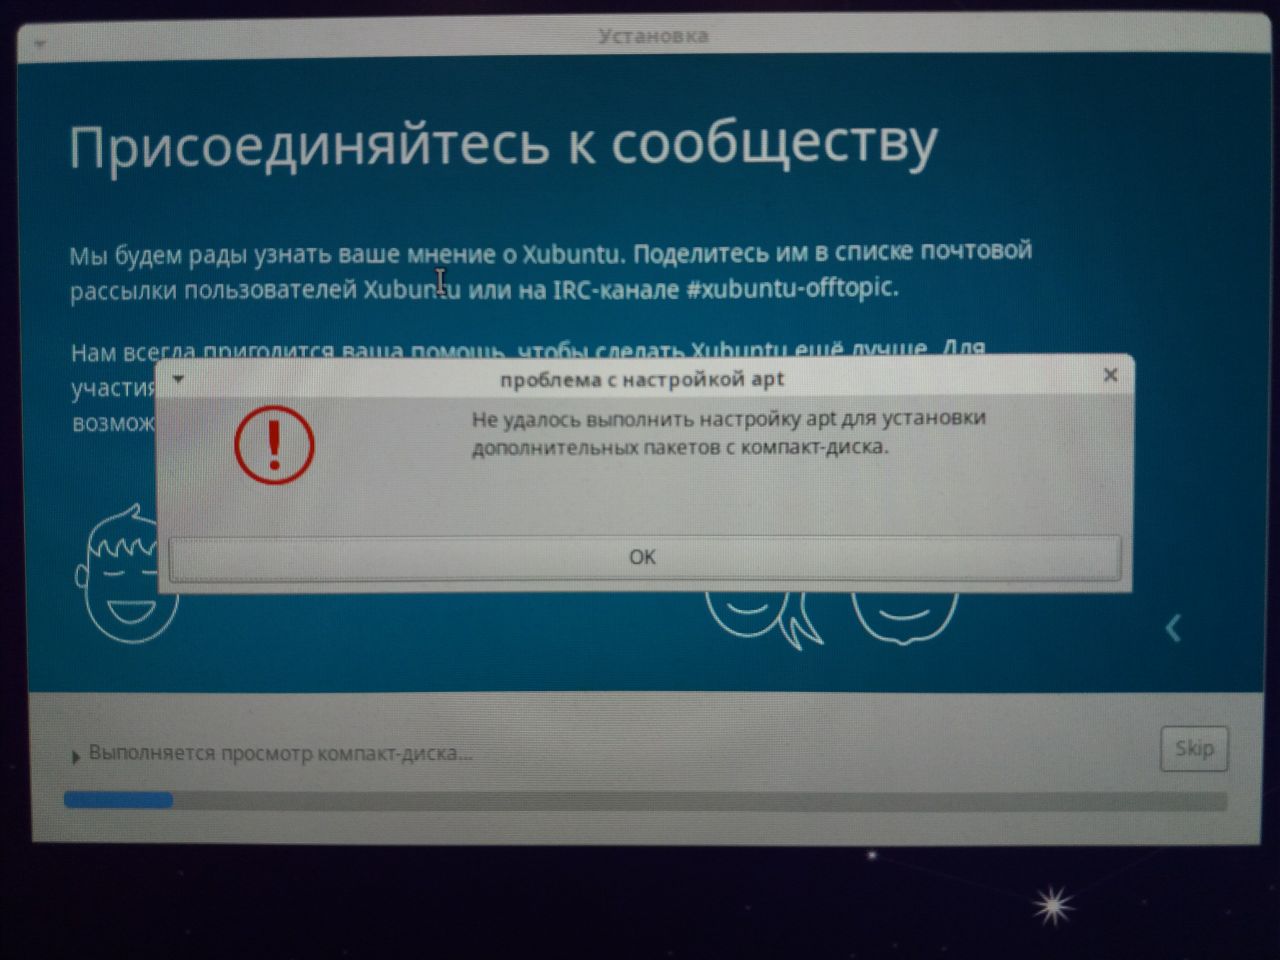Open the apt dialog window menu arrow
The image size is (1280, 960).
pos(178,379)
